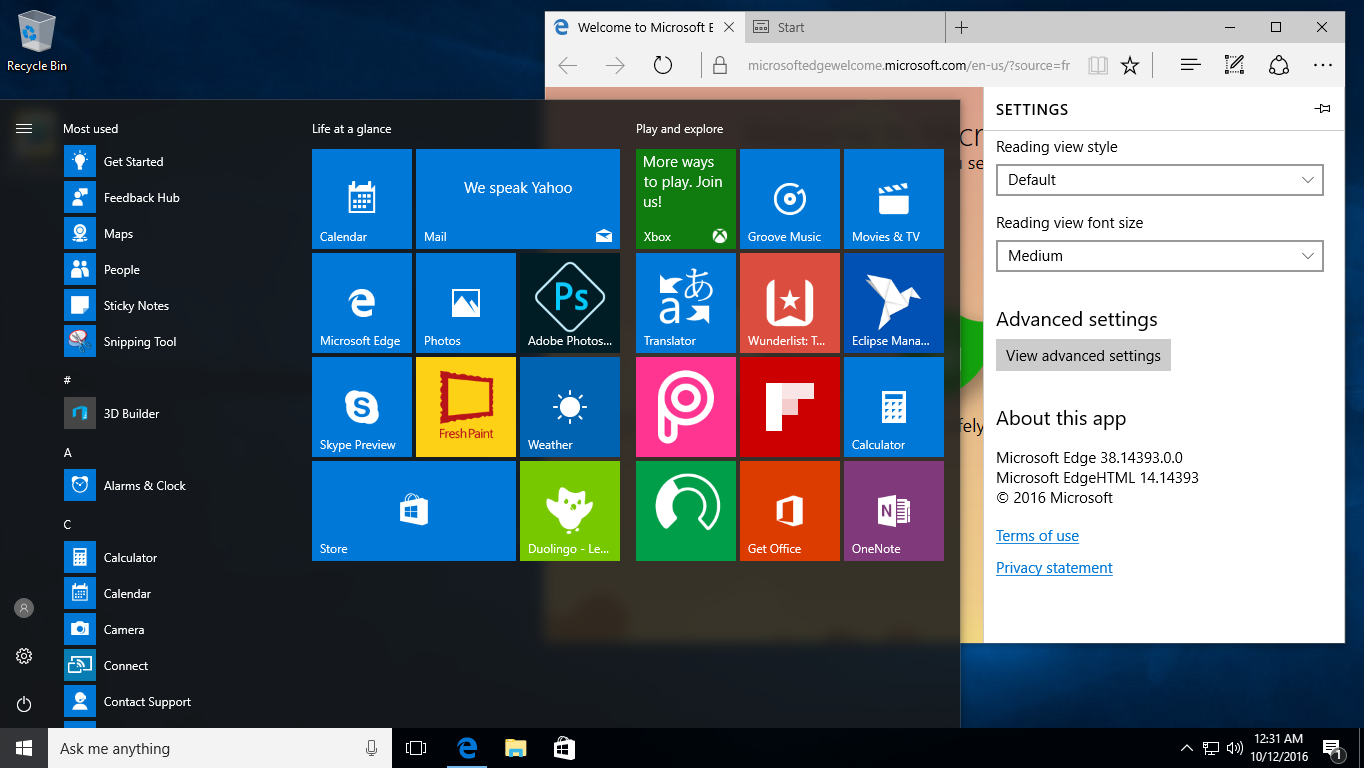Open the Privacy statement link
This screenshot has width=1364, height=768.
(1054, 568)
